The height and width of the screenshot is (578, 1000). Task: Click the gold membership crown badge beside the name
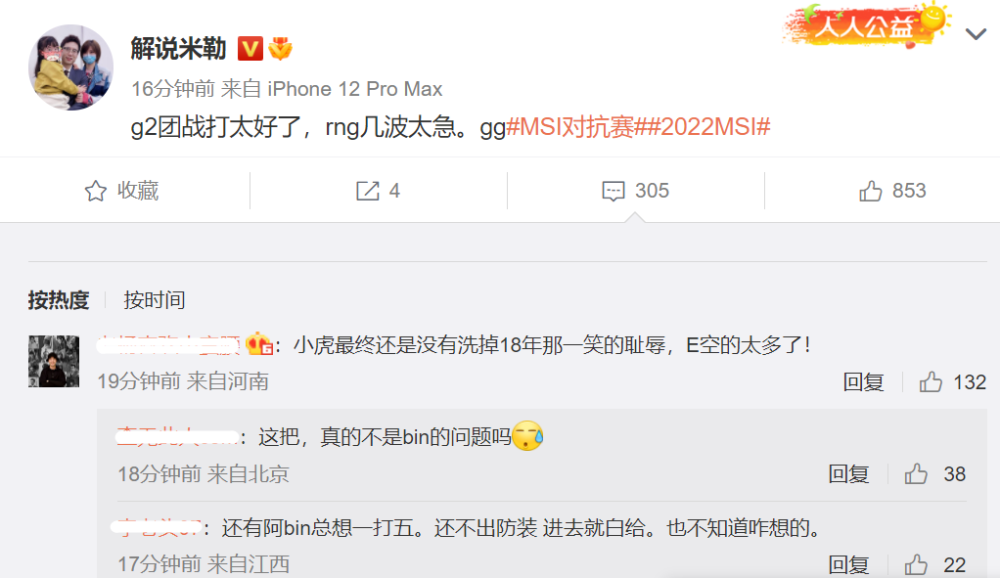click(x=280, y=48)
